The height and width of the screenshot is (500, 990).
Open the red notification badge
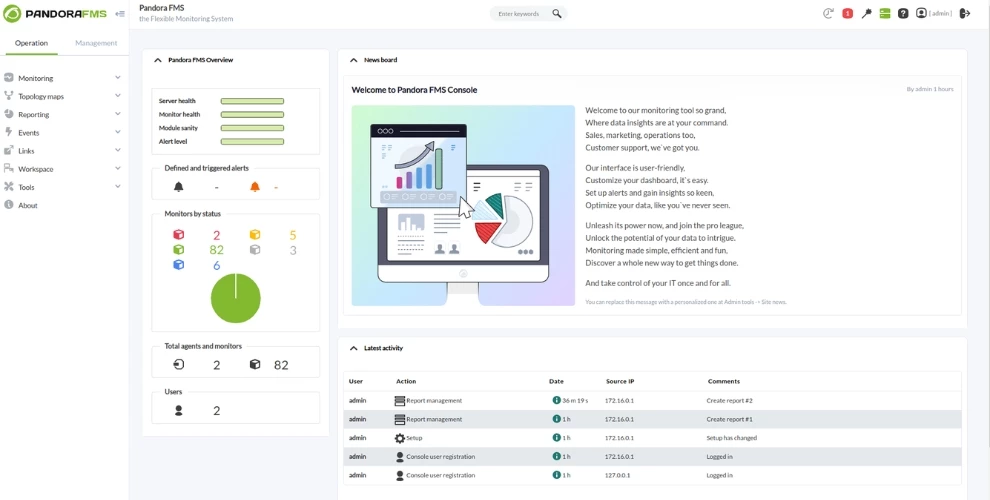[847, 13]
